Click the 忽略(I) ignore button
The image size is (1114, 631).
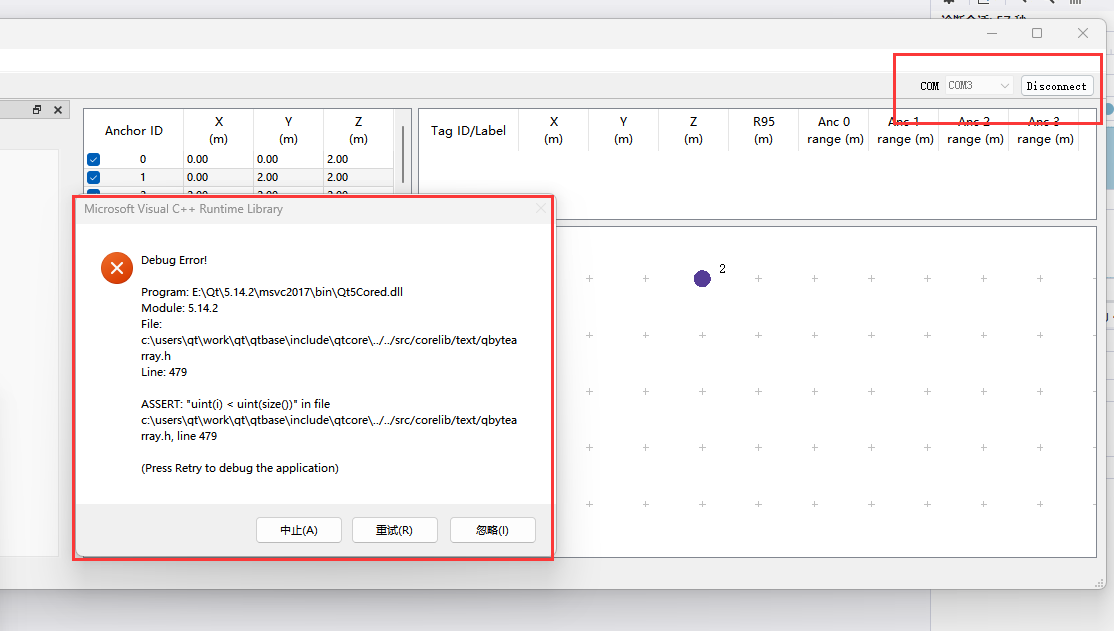492,530
